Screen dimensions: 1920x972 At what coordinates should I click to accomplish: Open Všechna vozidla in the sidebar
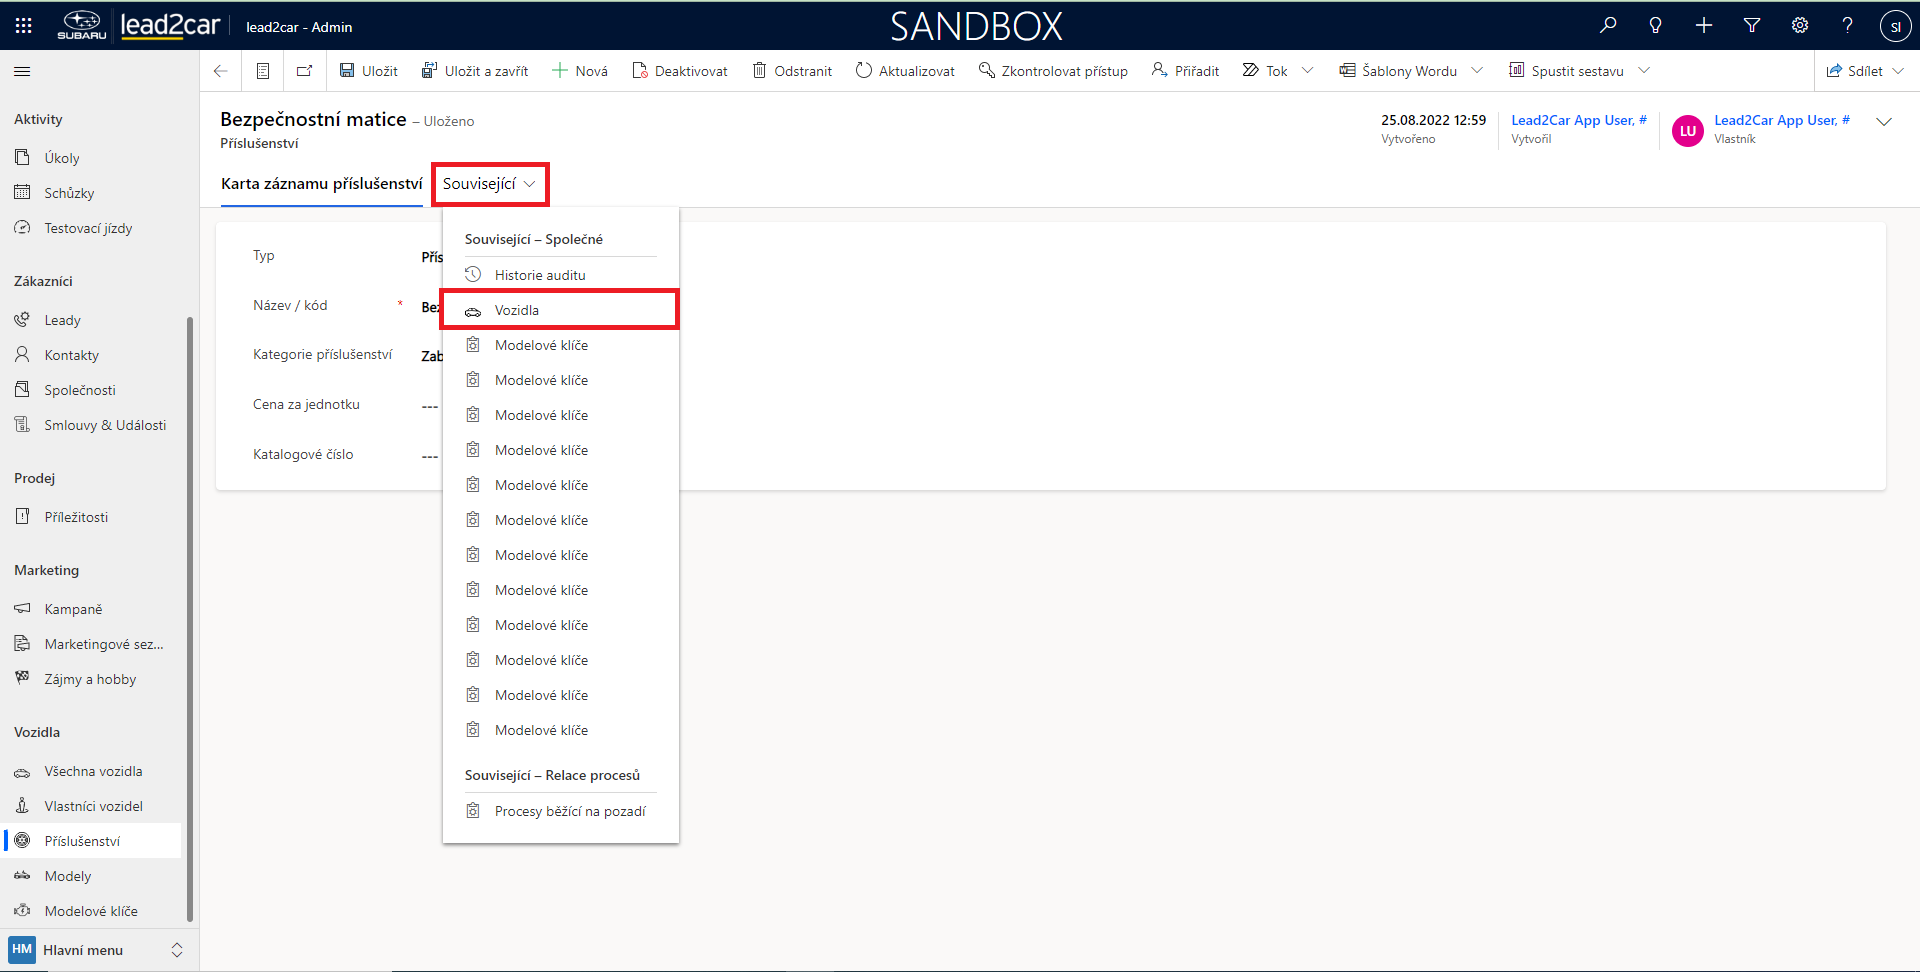coord(93,771)
